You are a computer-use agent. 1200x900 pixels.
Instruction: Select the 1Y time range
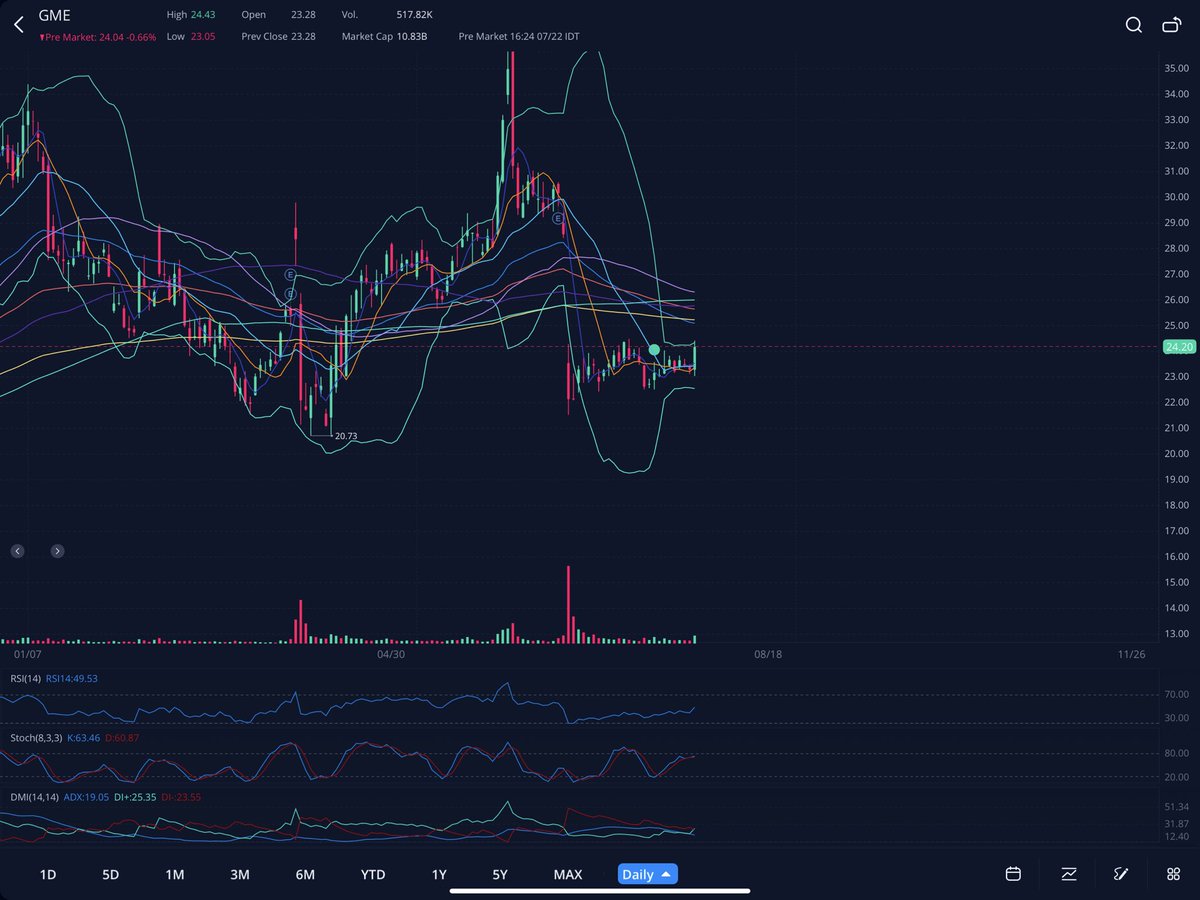click(439, 874)
